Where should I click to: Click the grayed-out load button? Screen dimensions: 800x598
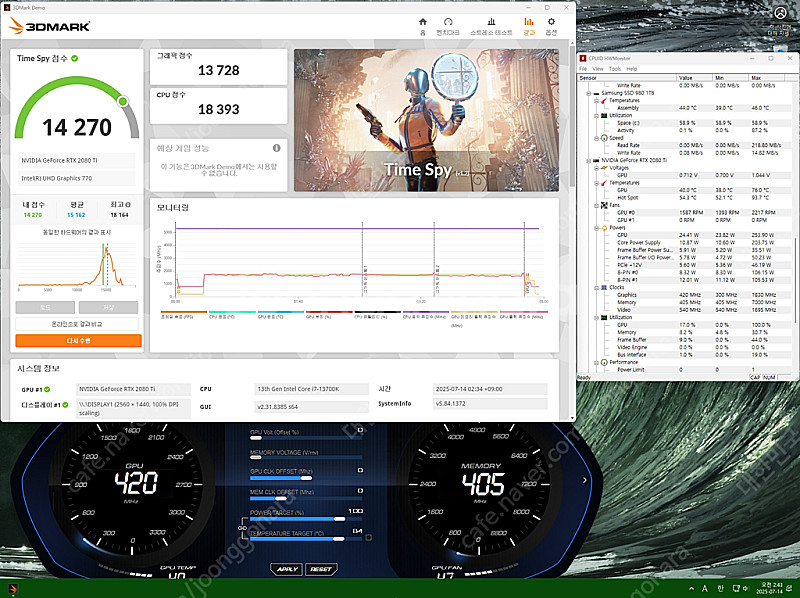pyautogui.click(x=45, y=307)
